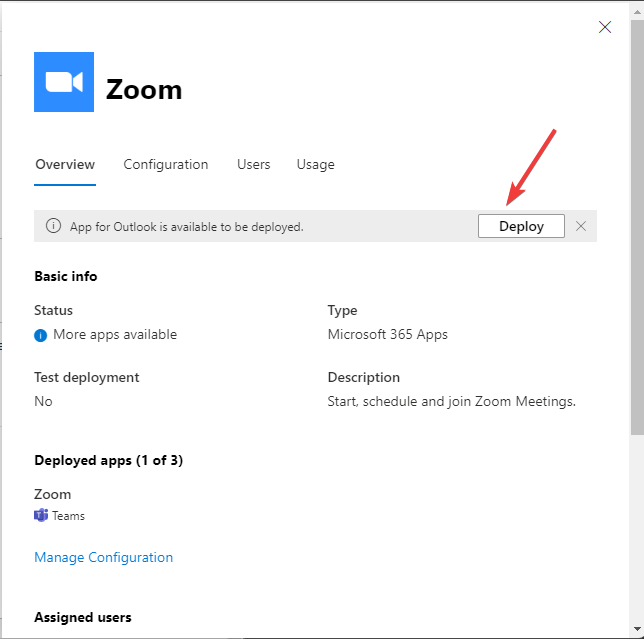Click the Teams icon under Deployed apps
Screen dimensions: 644x639
[41, 516]
